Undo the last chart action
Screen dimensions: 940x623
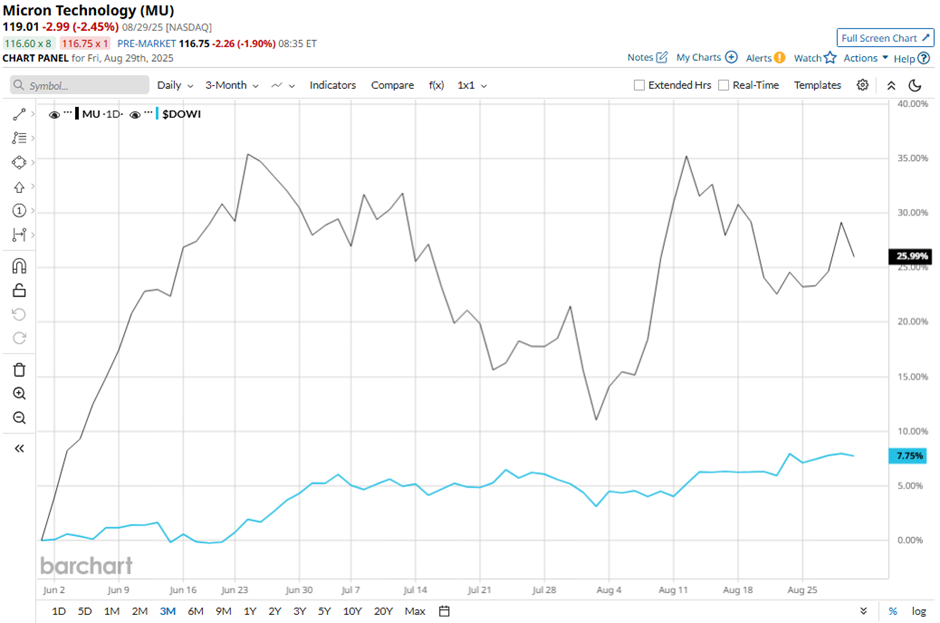click(x=19, y=314)
